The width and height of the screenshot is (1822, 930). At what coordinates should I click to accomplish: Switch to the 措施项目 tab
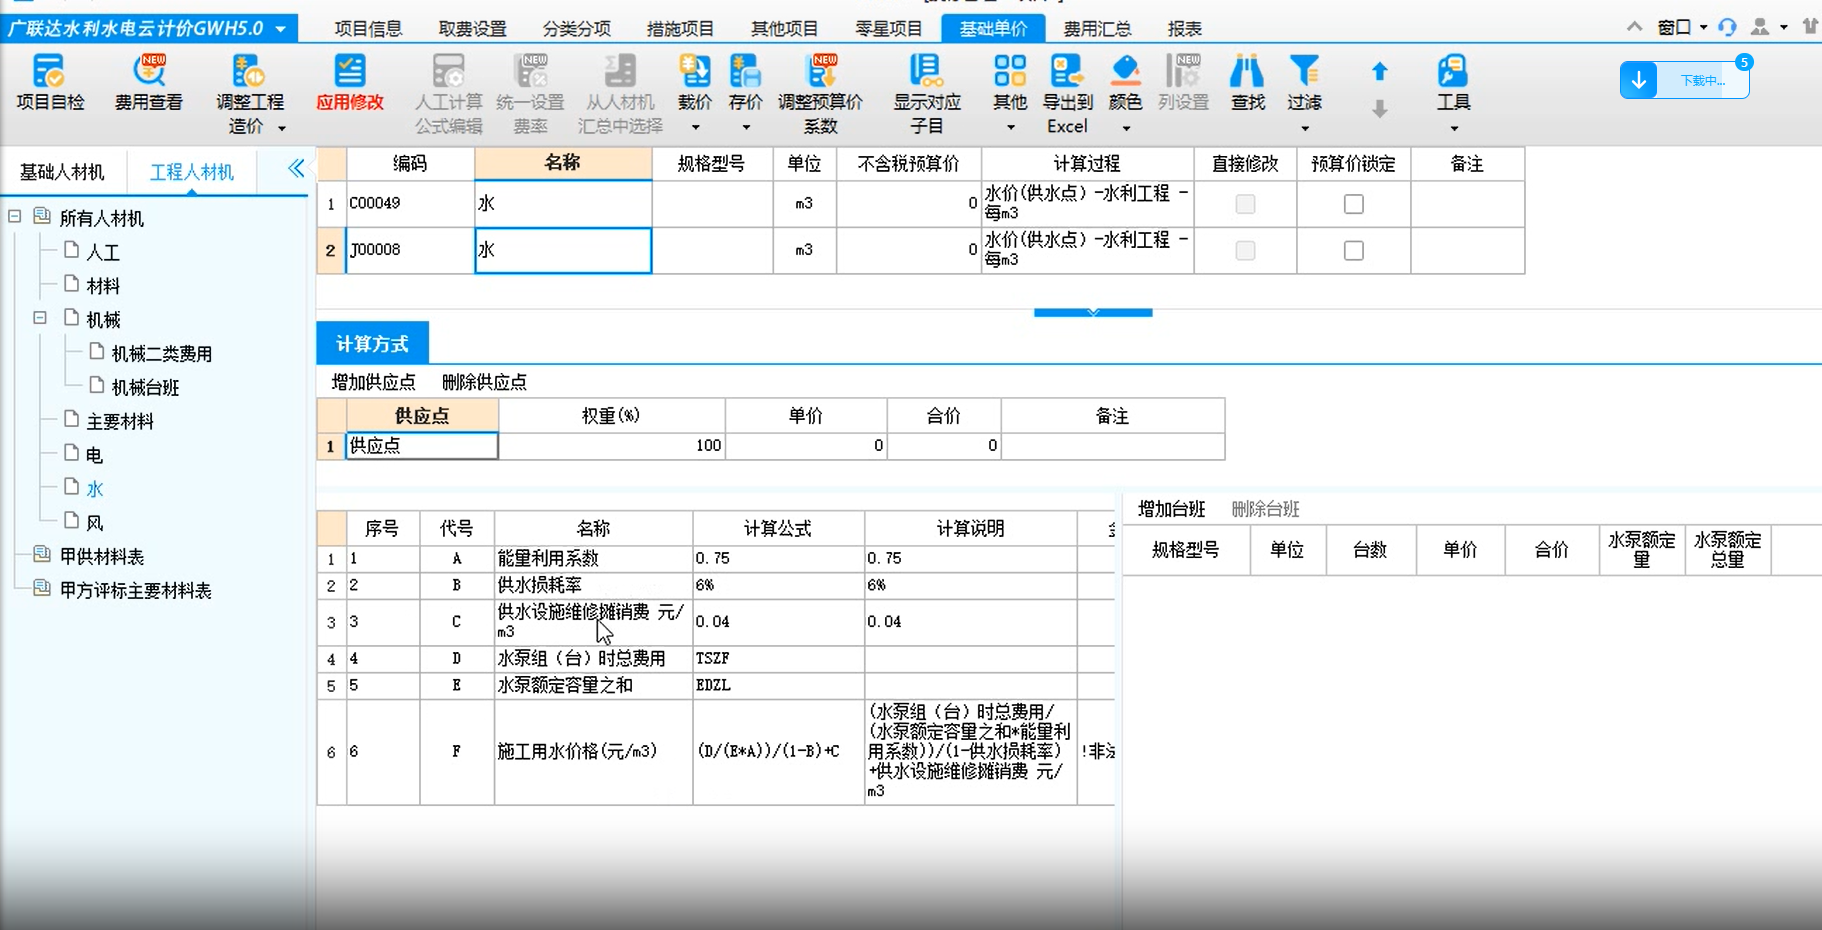click(x=680, y=29)
